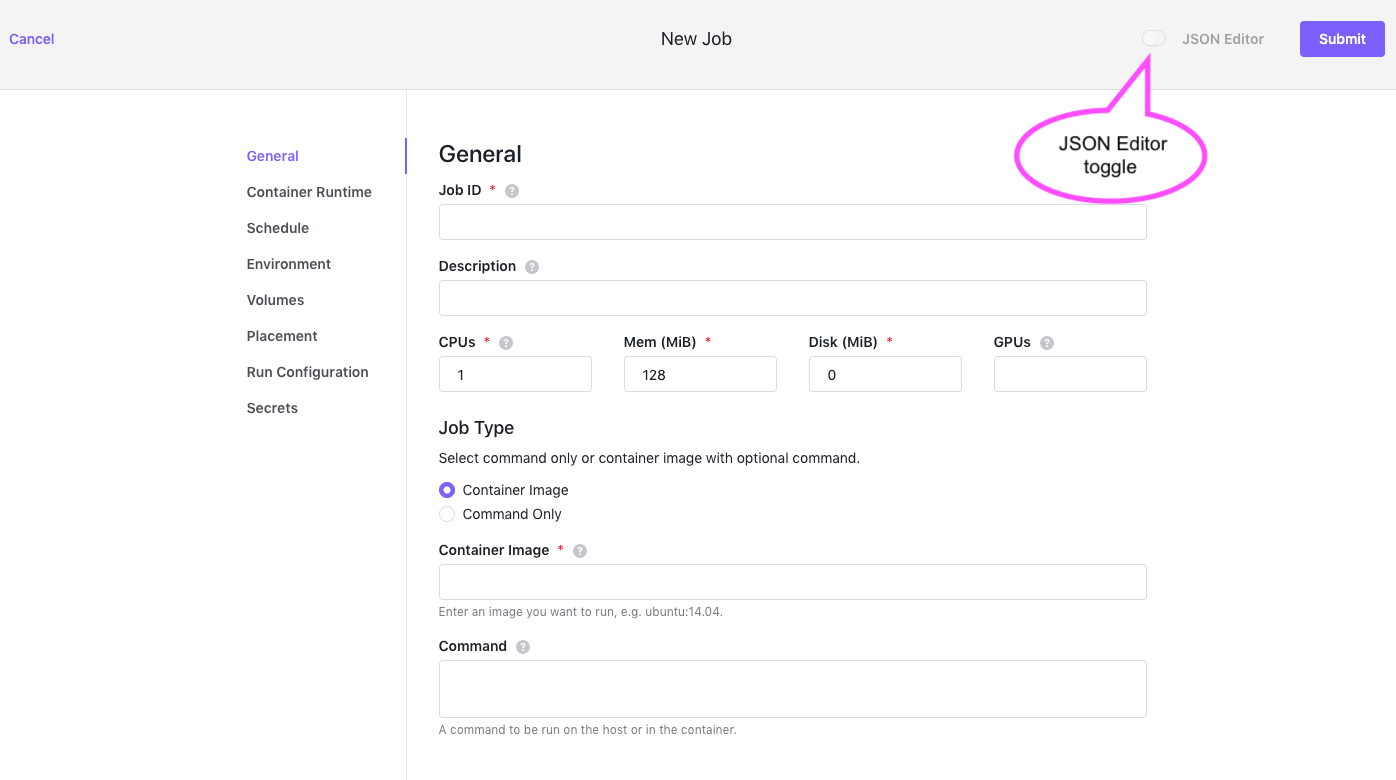Image resolution: width=1396 pixels, height=780 pixels.
Task: Focus the Command text area
Action: coord(792,689)
